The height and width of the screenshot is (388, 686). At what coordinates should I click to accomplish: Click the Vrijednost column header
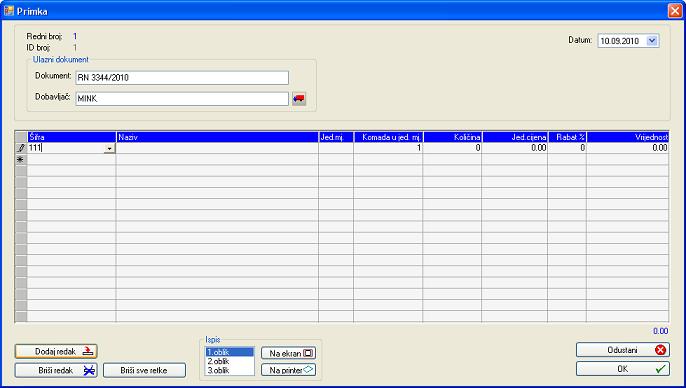point(628,137)
